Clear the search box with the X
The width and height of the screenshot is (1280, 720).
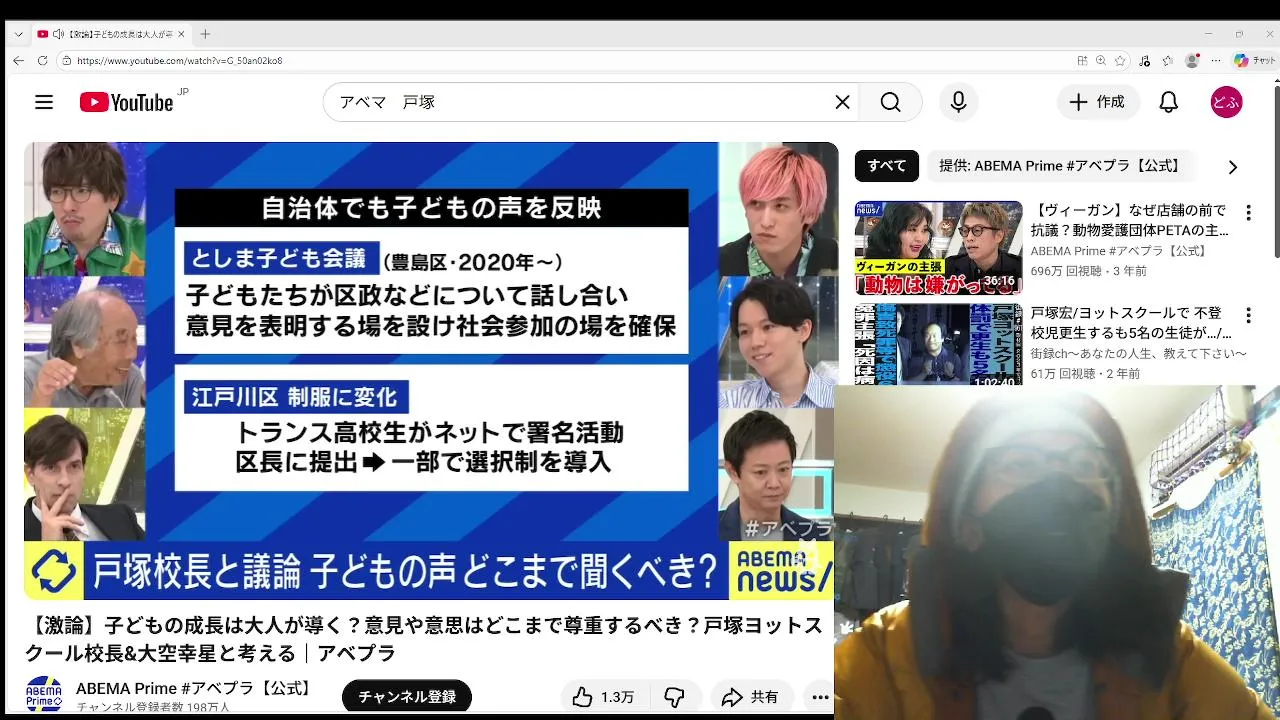click(x=842, y=102)
